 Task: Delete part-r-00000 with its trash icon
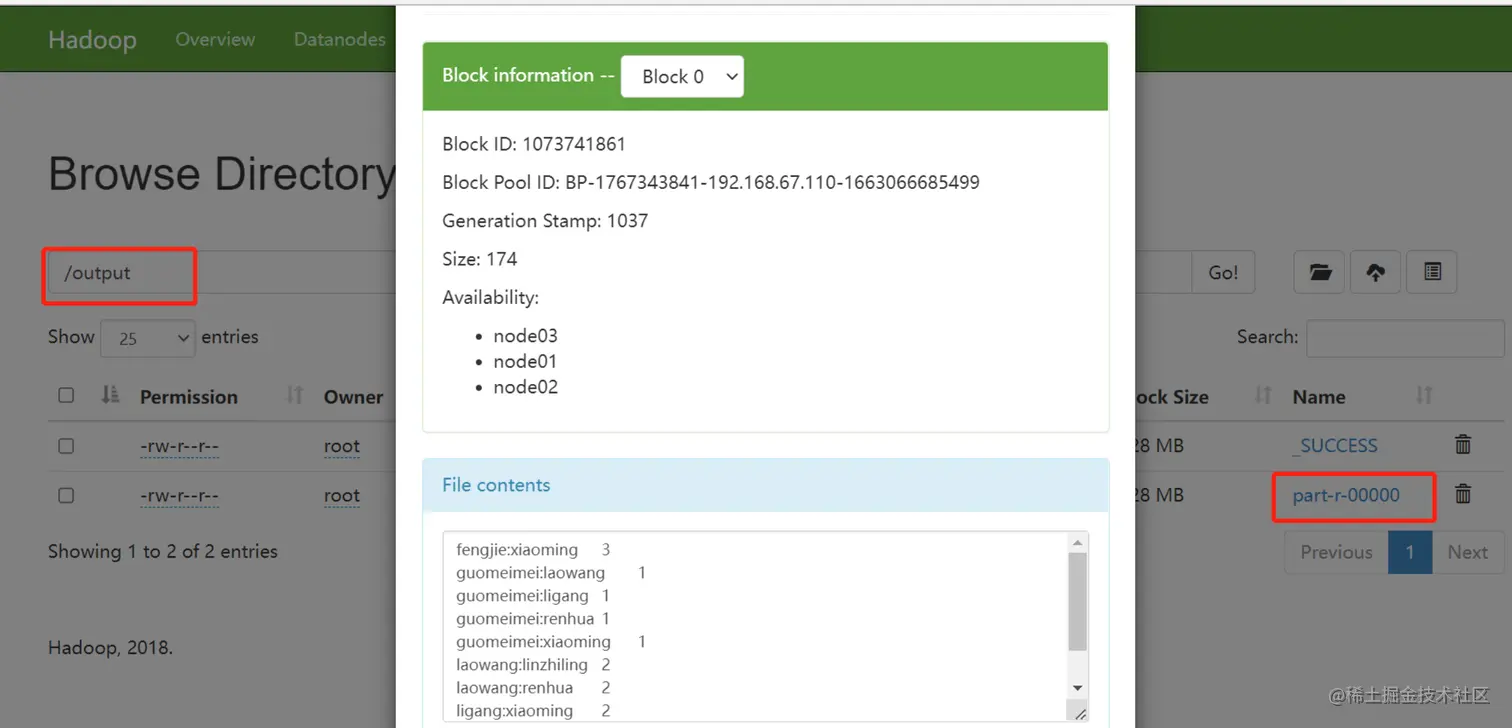pyautogui.click(x=1463, y=494)
